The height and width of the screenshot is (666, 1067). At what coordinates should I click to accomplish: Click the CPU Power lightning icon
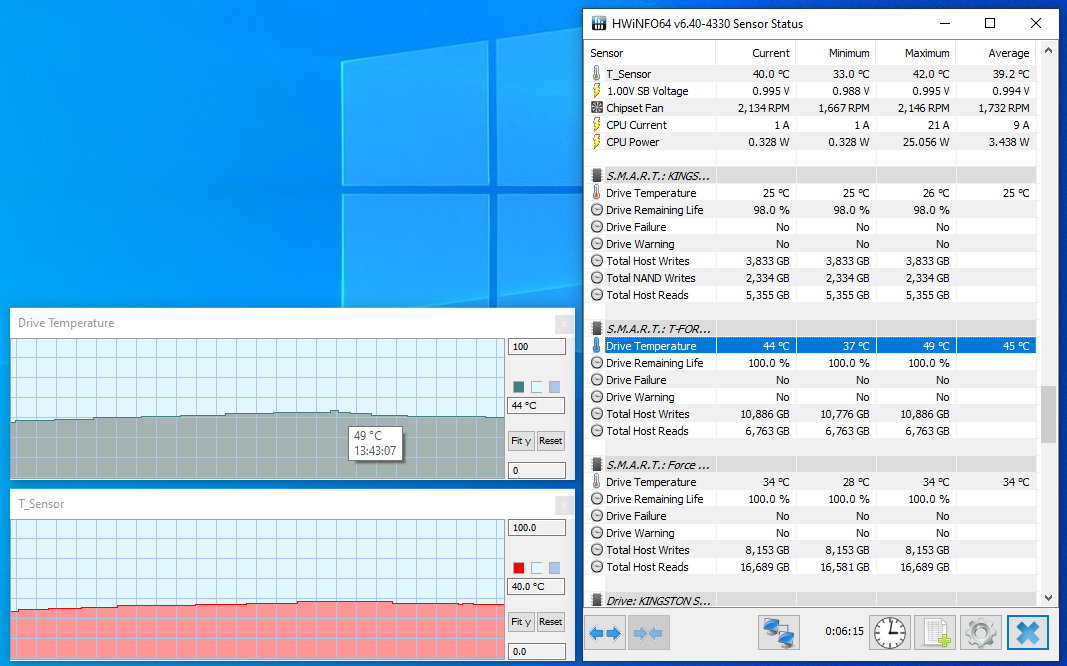597,141
